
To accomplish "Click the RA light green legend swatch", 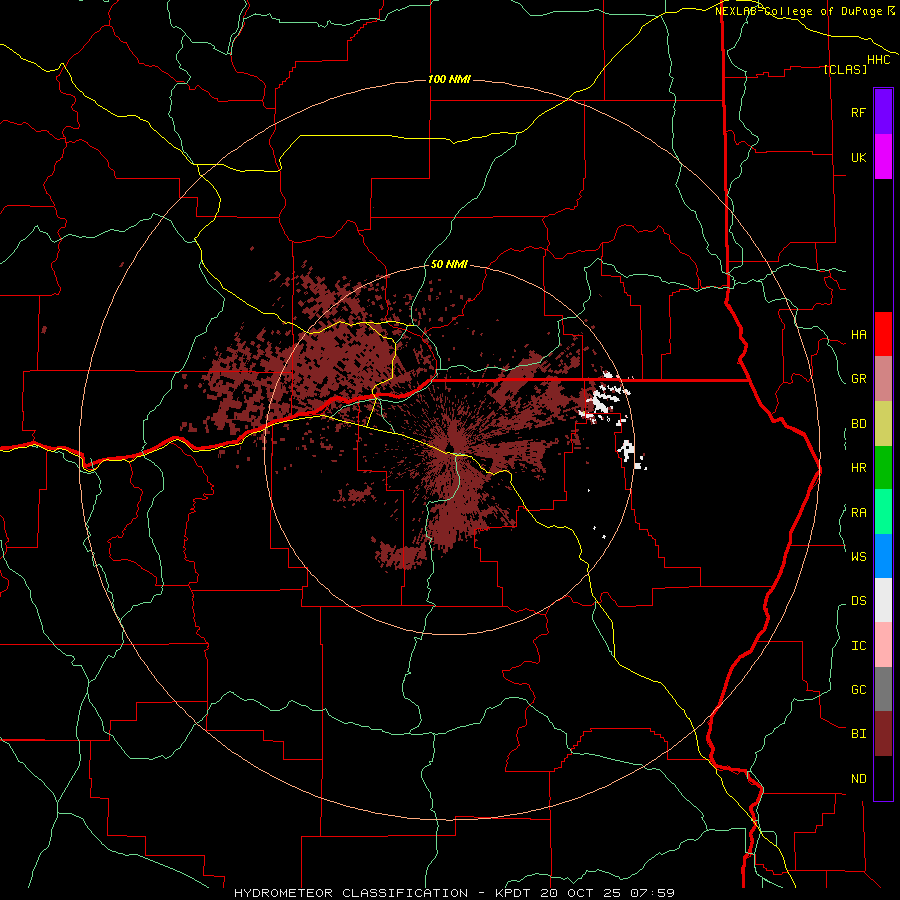I will (883, 512).
